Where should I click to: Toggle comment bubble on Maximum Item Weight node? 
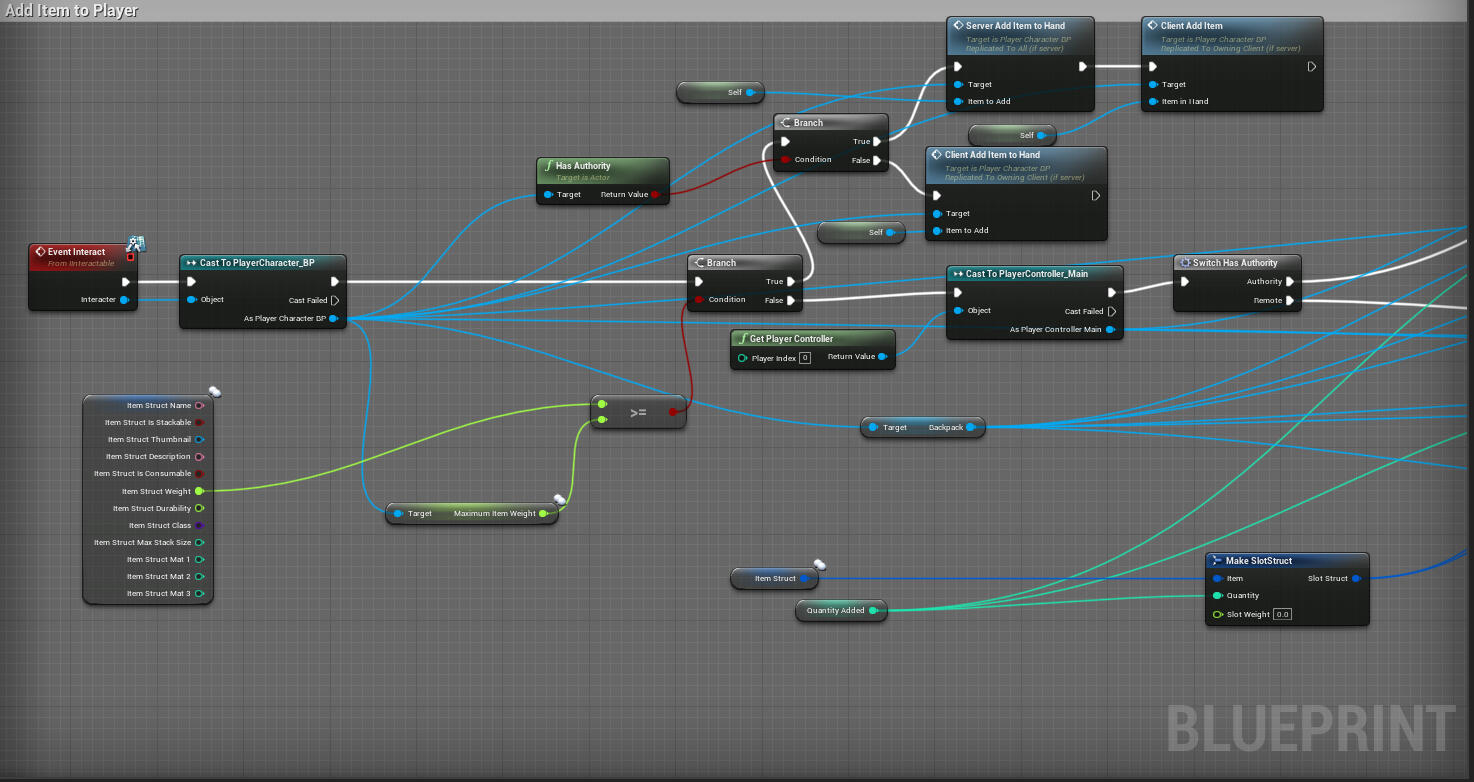point(560,499)
